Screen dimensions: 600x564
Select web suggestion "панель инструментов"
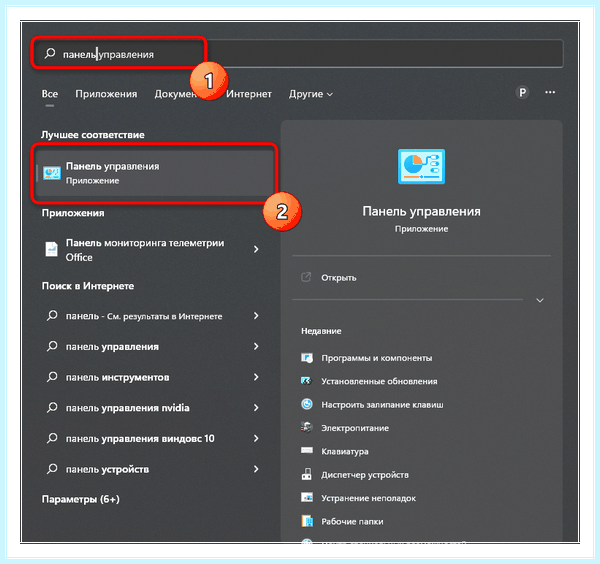point(152,377)
